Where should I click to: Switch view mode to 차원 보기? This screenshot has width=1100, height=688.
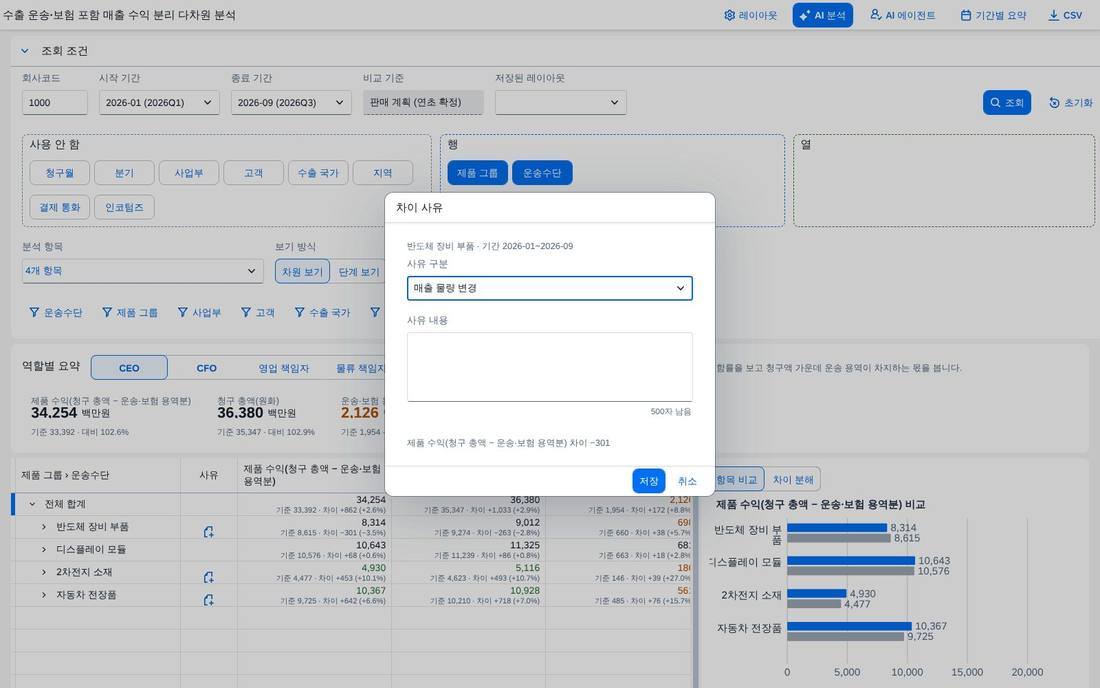coord(302,271)
